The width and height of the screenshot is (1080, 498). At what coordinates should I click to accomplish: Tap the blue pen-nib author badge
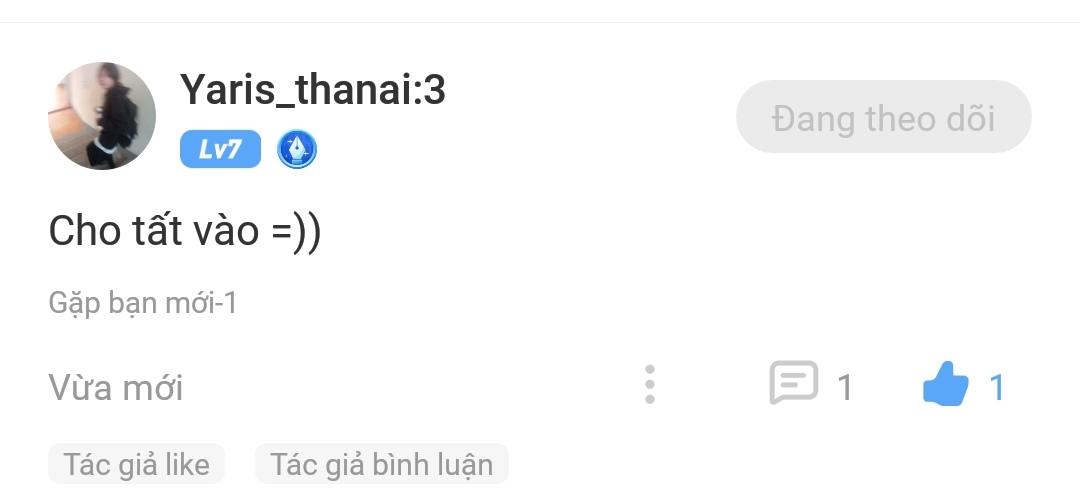click(297, 149)
